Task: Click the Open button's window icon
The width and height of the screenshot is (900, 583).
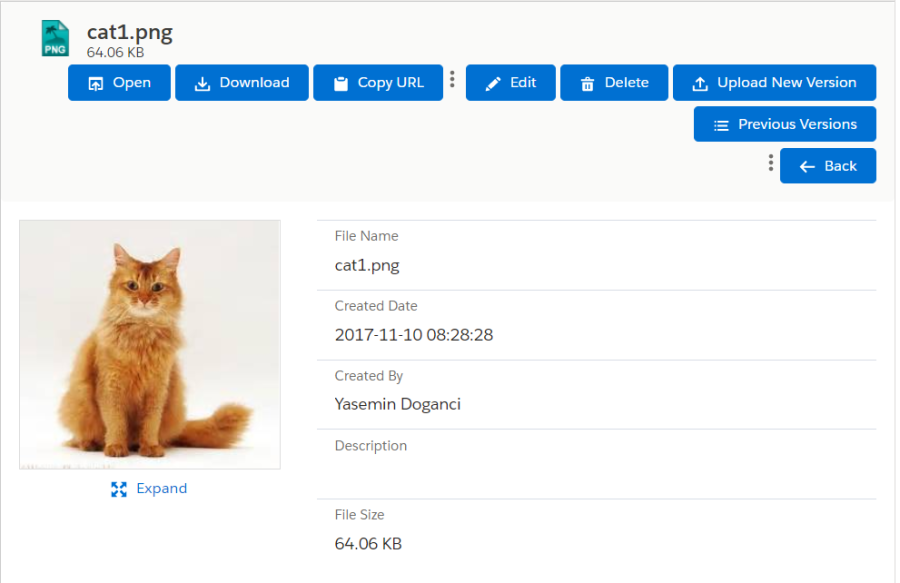Action: (96, 84)
